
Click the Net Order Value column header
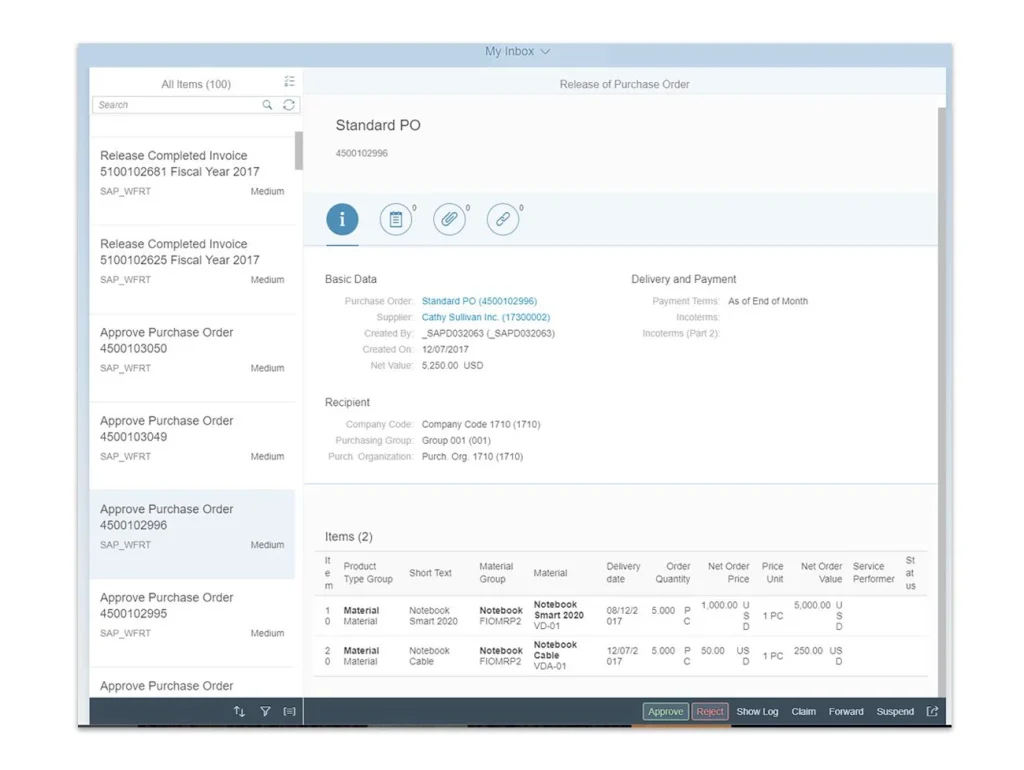(821, 573)
